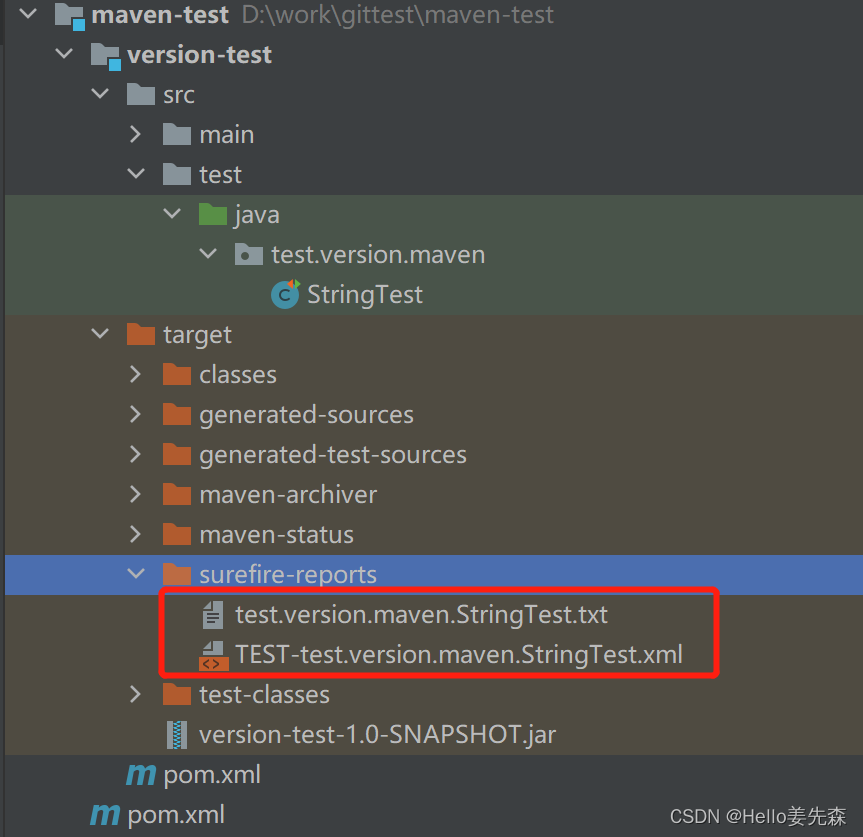Collapse the src directory
This screenshot has height=837, width=863.
tap(100, 94)
